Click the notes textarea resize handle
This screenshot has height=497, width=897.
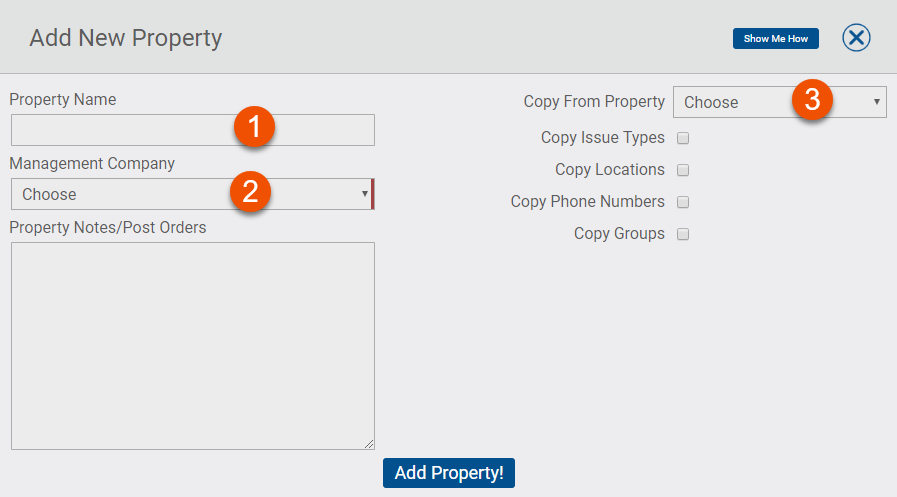(x=368, y=443)
